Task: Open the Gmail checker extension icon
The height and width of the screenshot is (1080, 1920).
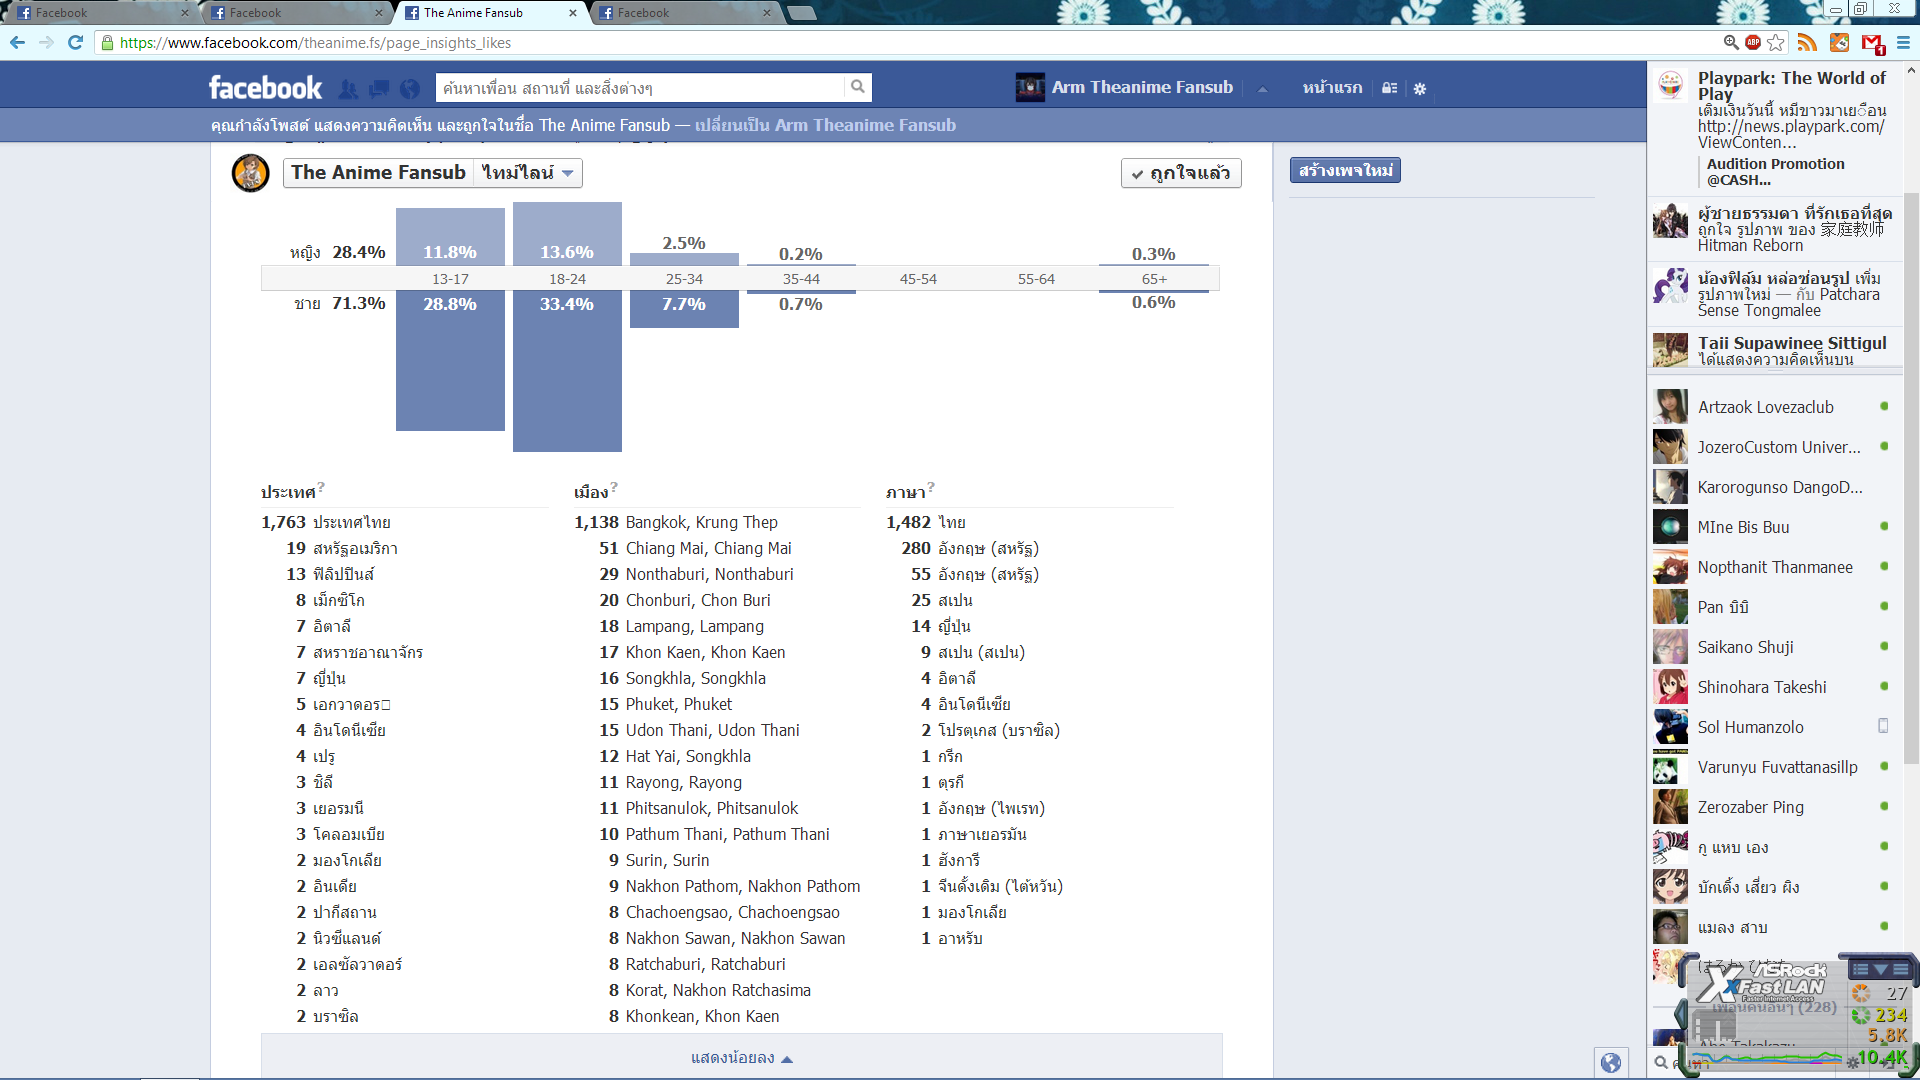Action: coord(1872,42)
